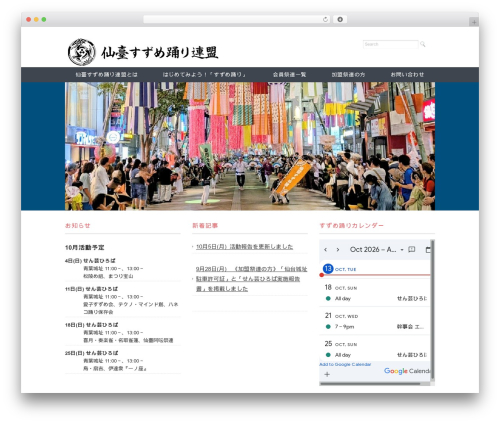Click the すずめ踊りカレンダー heading
The width and height of the screenshot is (500, 423).
(351, 226)
